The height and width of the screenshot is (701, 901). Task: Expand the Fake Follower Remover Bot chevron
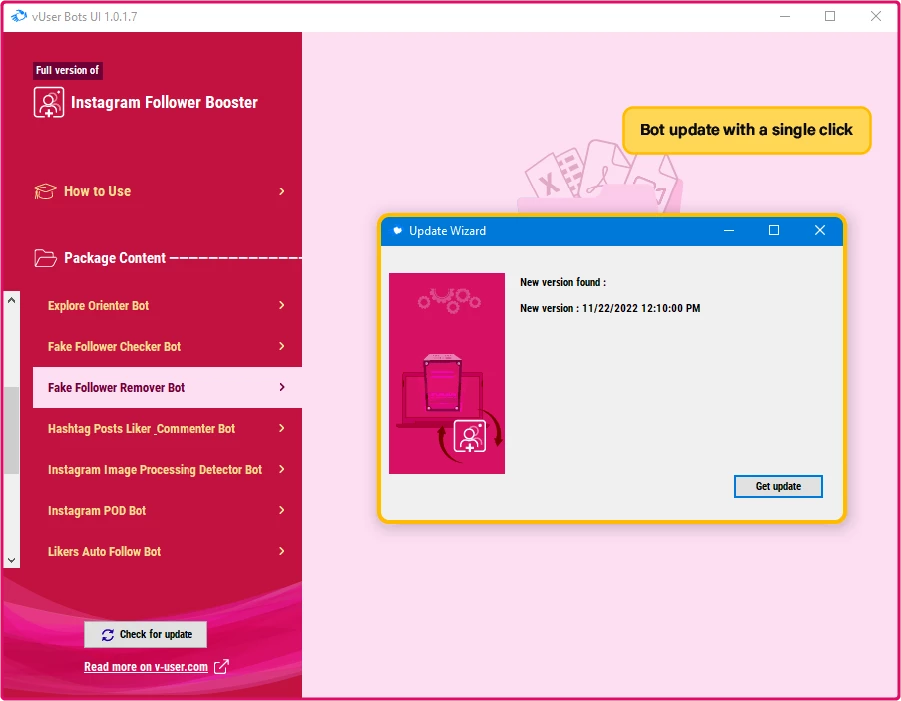282,387
